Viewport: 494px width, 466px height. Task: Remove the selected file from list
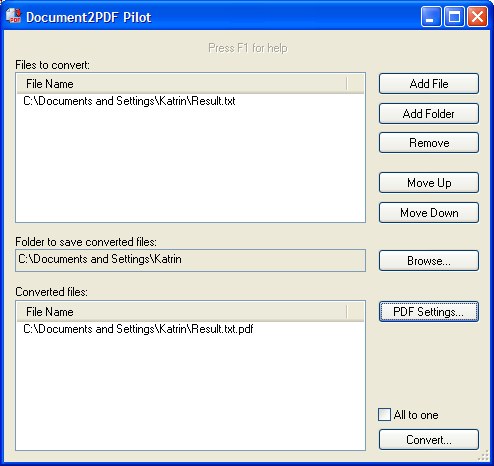coord(429,143)
